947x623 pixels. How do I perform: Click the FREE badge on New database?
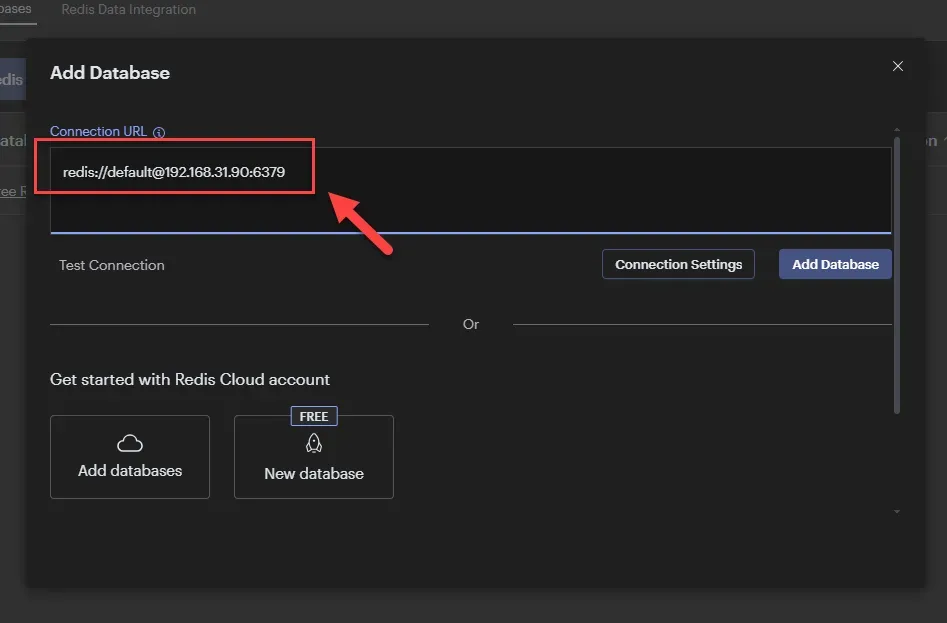click(314, 416)
